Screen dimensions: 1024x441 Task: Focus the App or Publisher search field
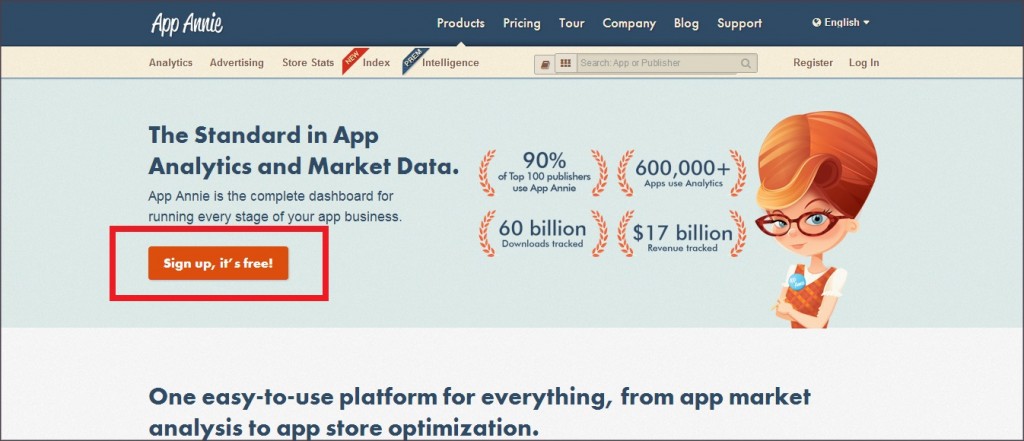[657, 63]
